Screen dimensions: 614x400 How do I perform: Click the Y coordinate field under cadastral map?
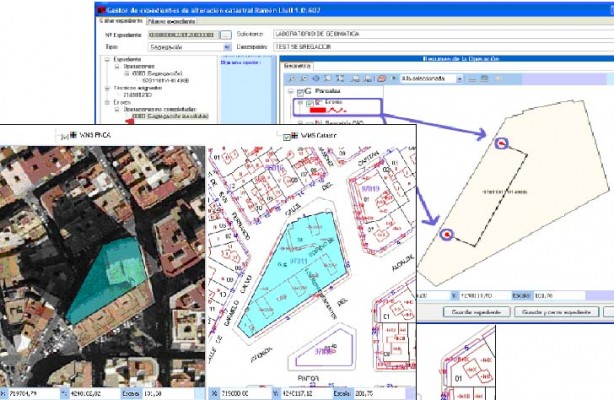click(x=305, y=393)
